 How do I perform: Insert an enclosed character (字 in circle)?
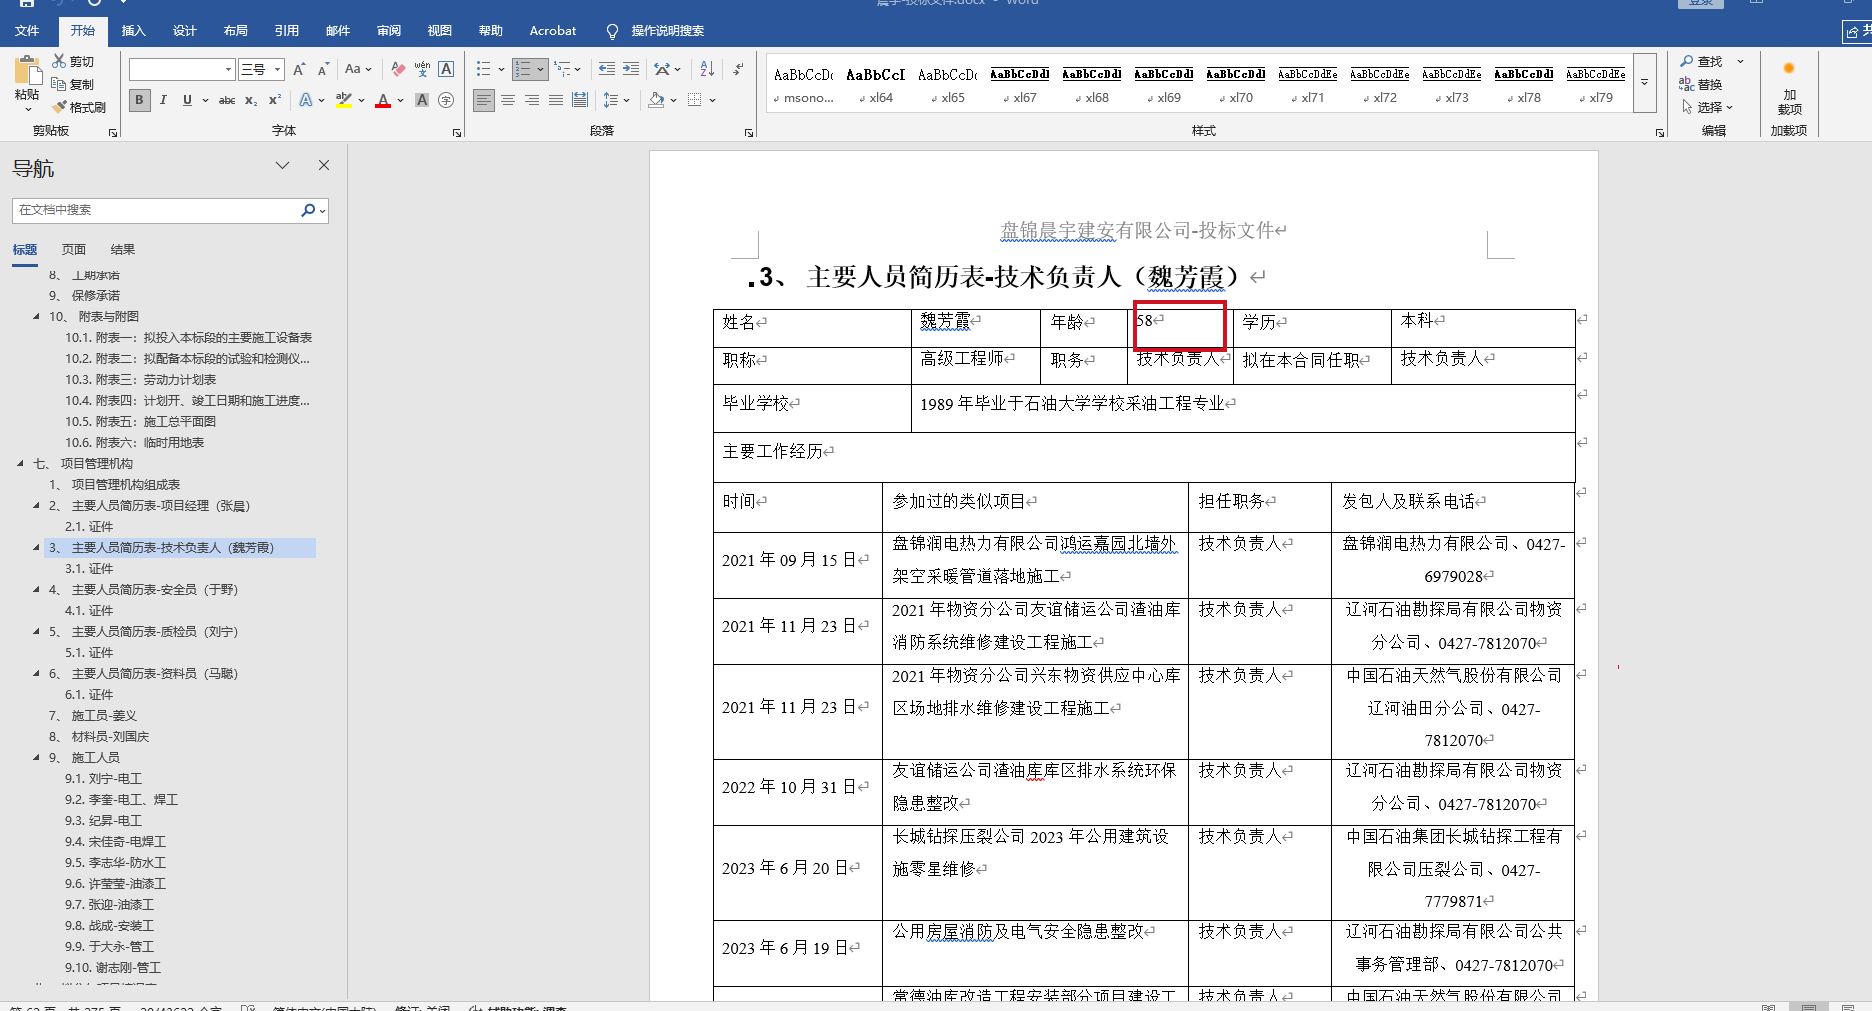click(446, 100)
